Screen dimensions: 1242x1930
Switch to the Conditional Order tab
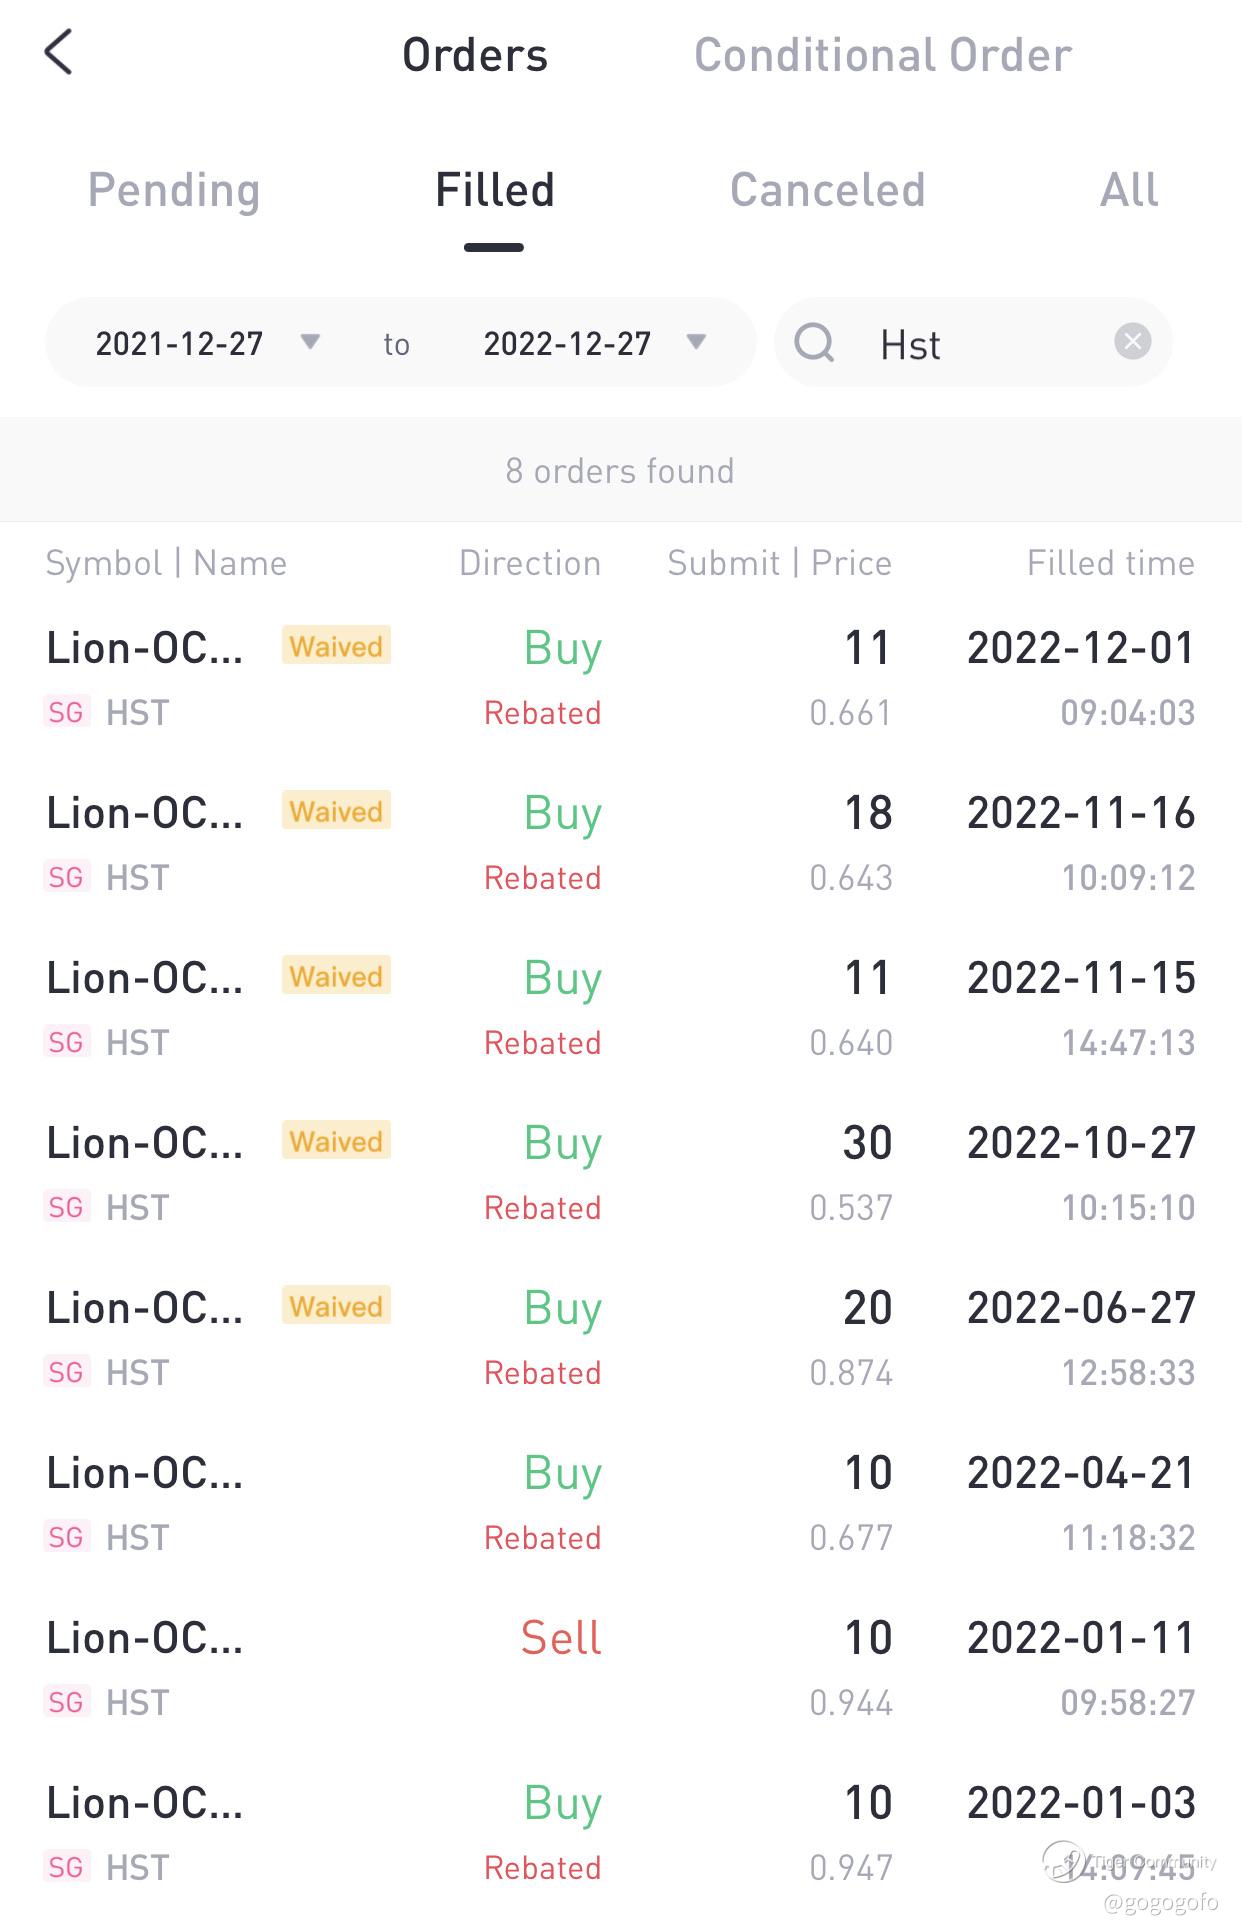882,55
